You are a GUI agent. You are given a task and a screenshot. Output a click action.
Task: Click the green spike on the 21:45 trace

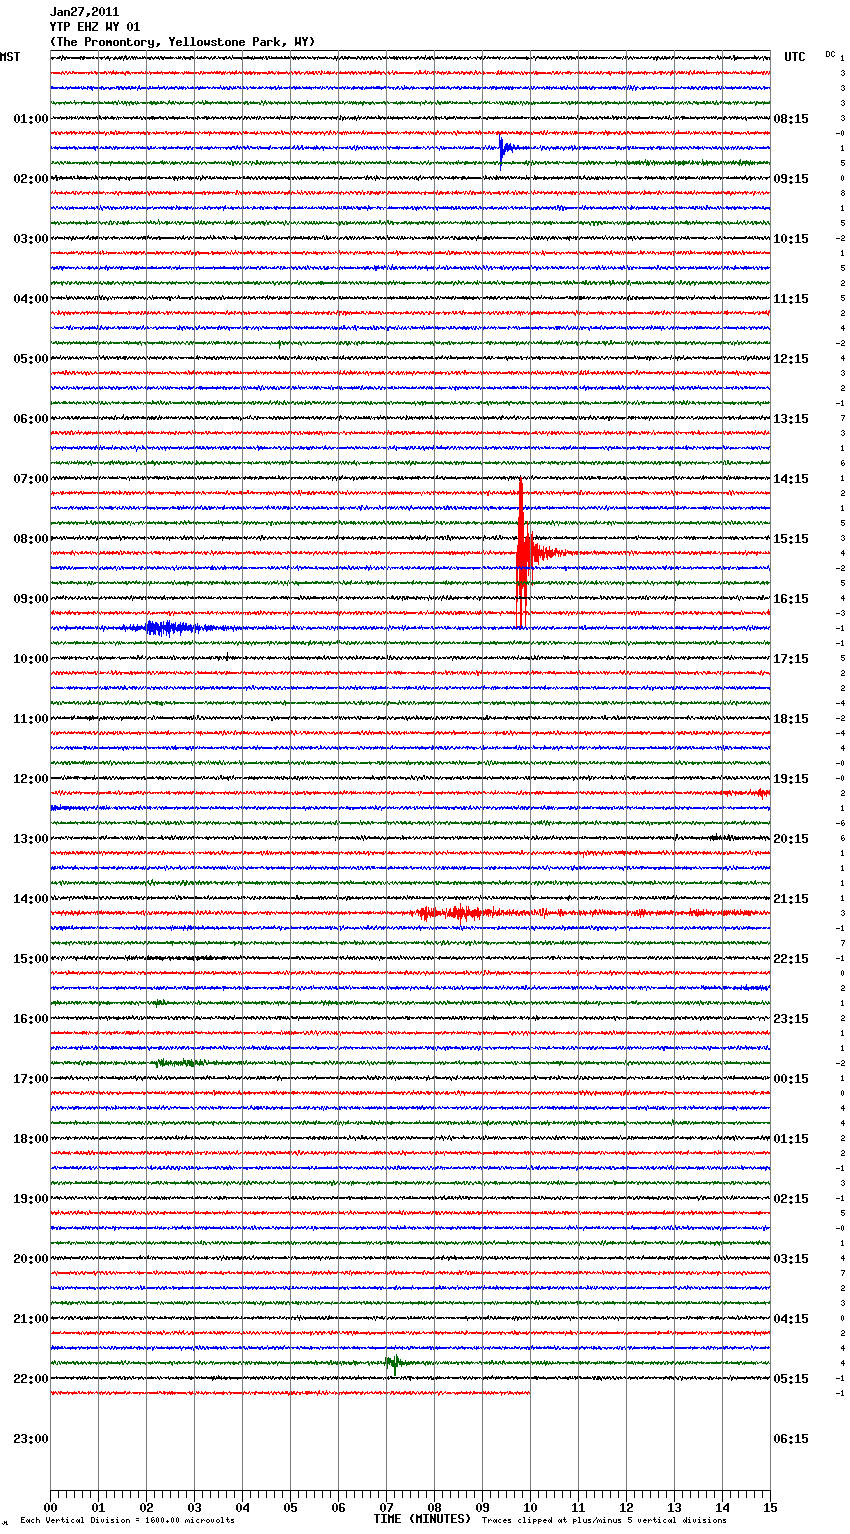(394, 1363)
